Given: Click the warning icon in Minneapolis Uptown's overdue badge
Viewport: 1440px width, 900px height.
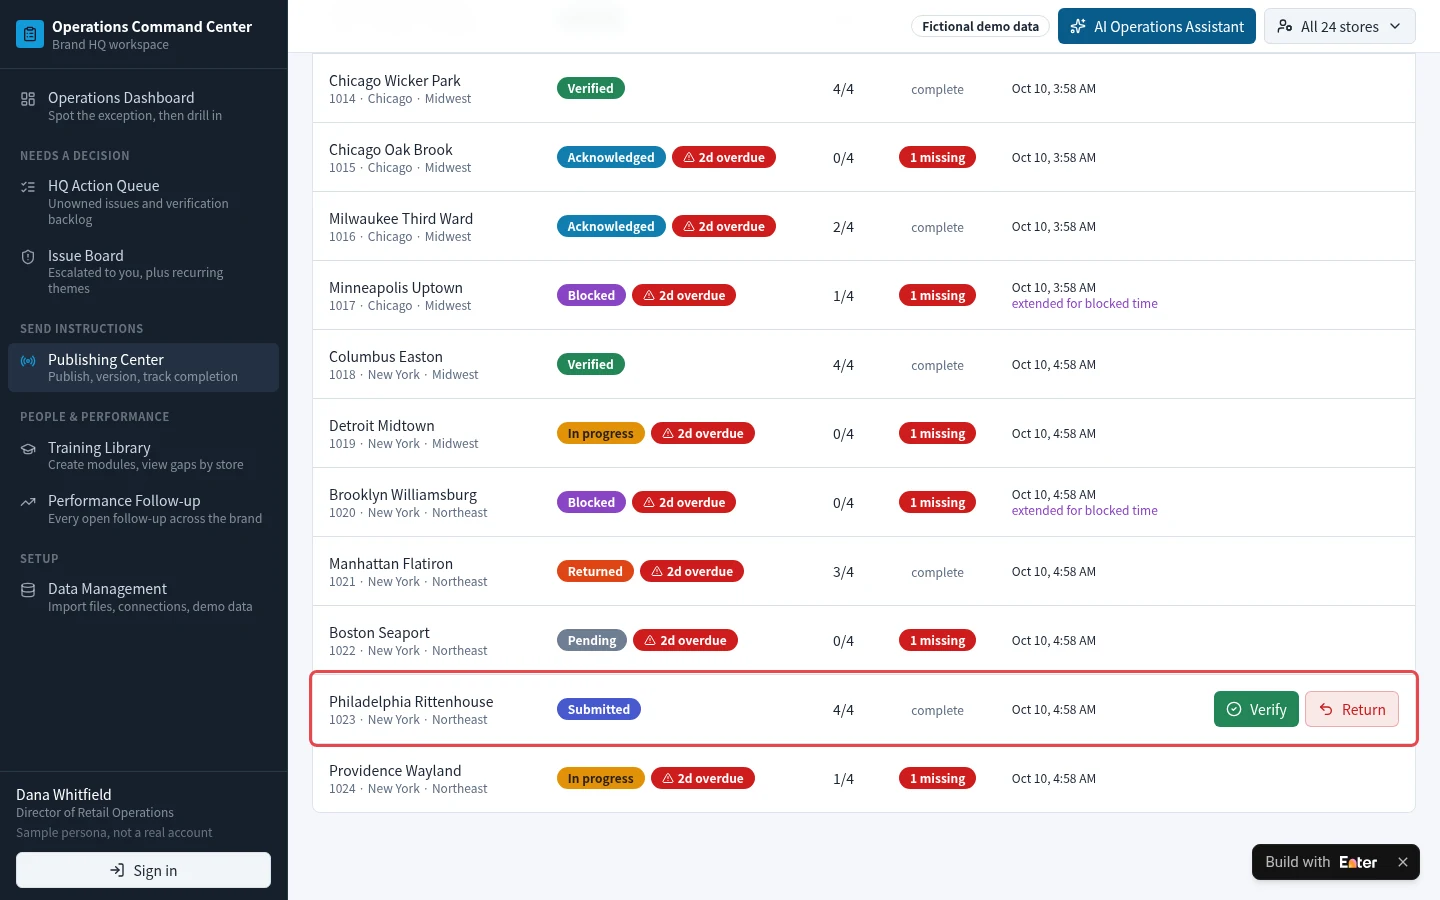Looking at the screenshot, I should (649, 295).
